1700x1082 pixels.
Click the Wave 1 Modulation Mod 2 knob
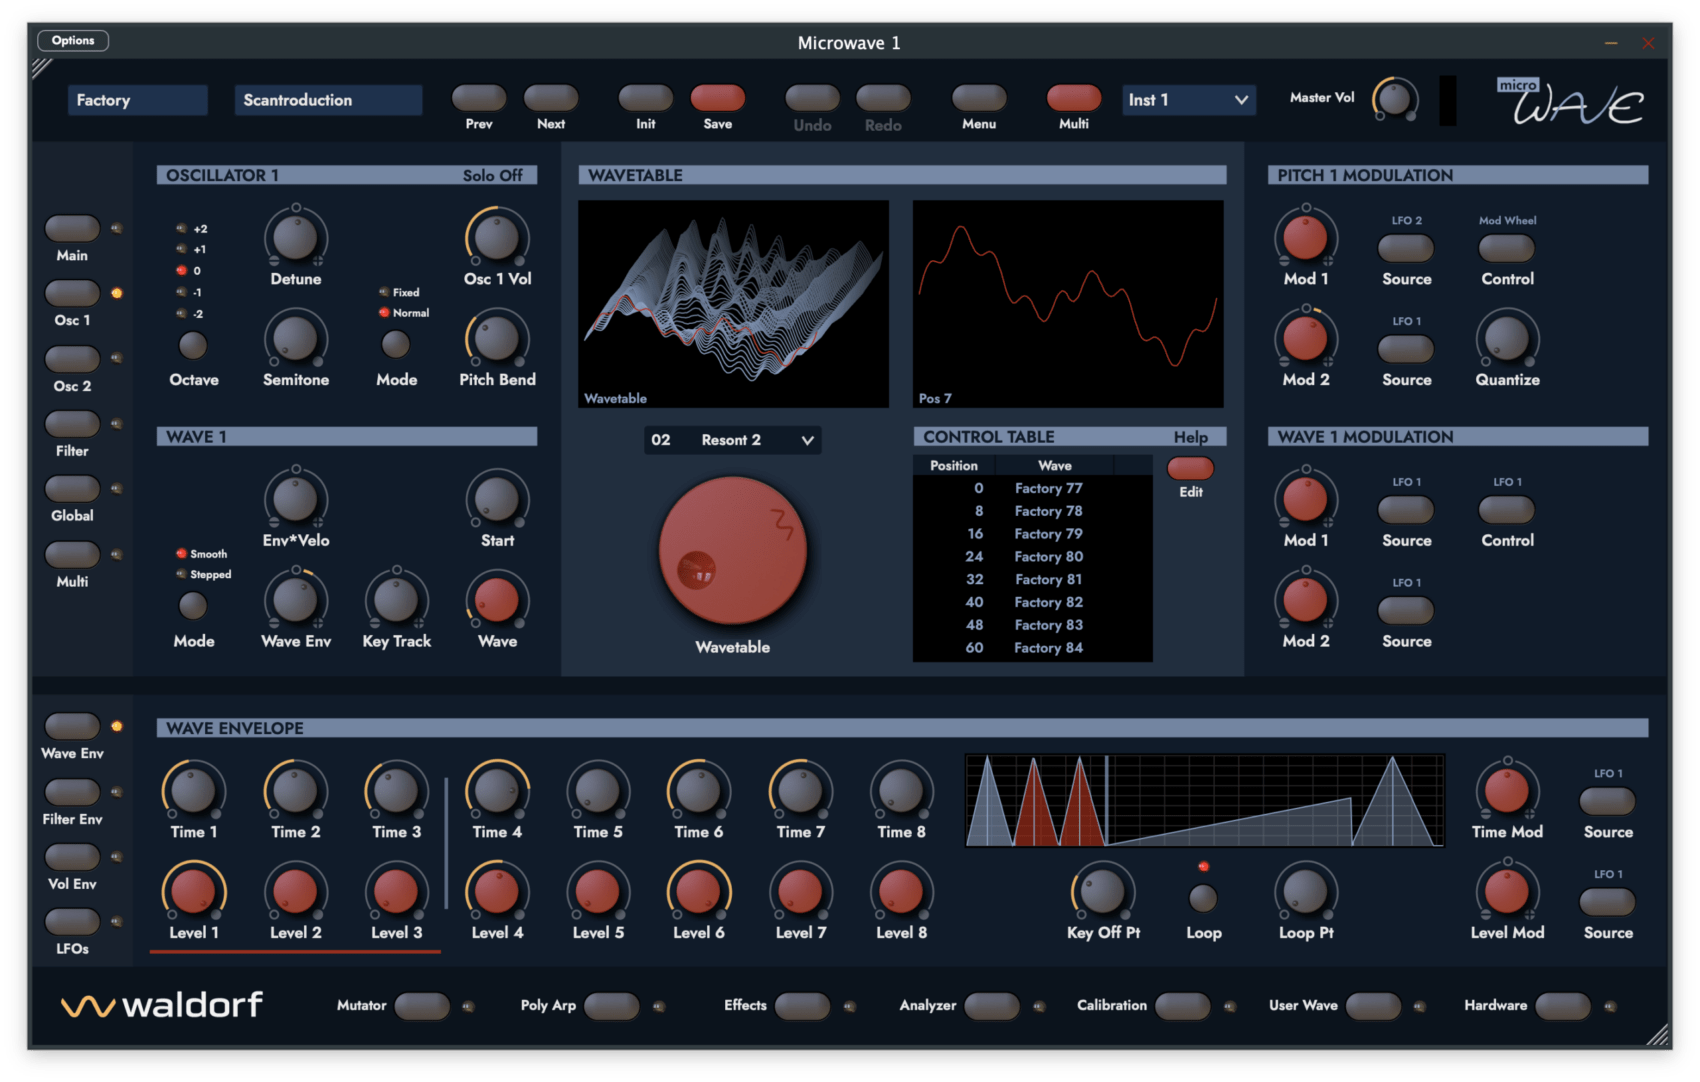click(x=1305, y=600)
